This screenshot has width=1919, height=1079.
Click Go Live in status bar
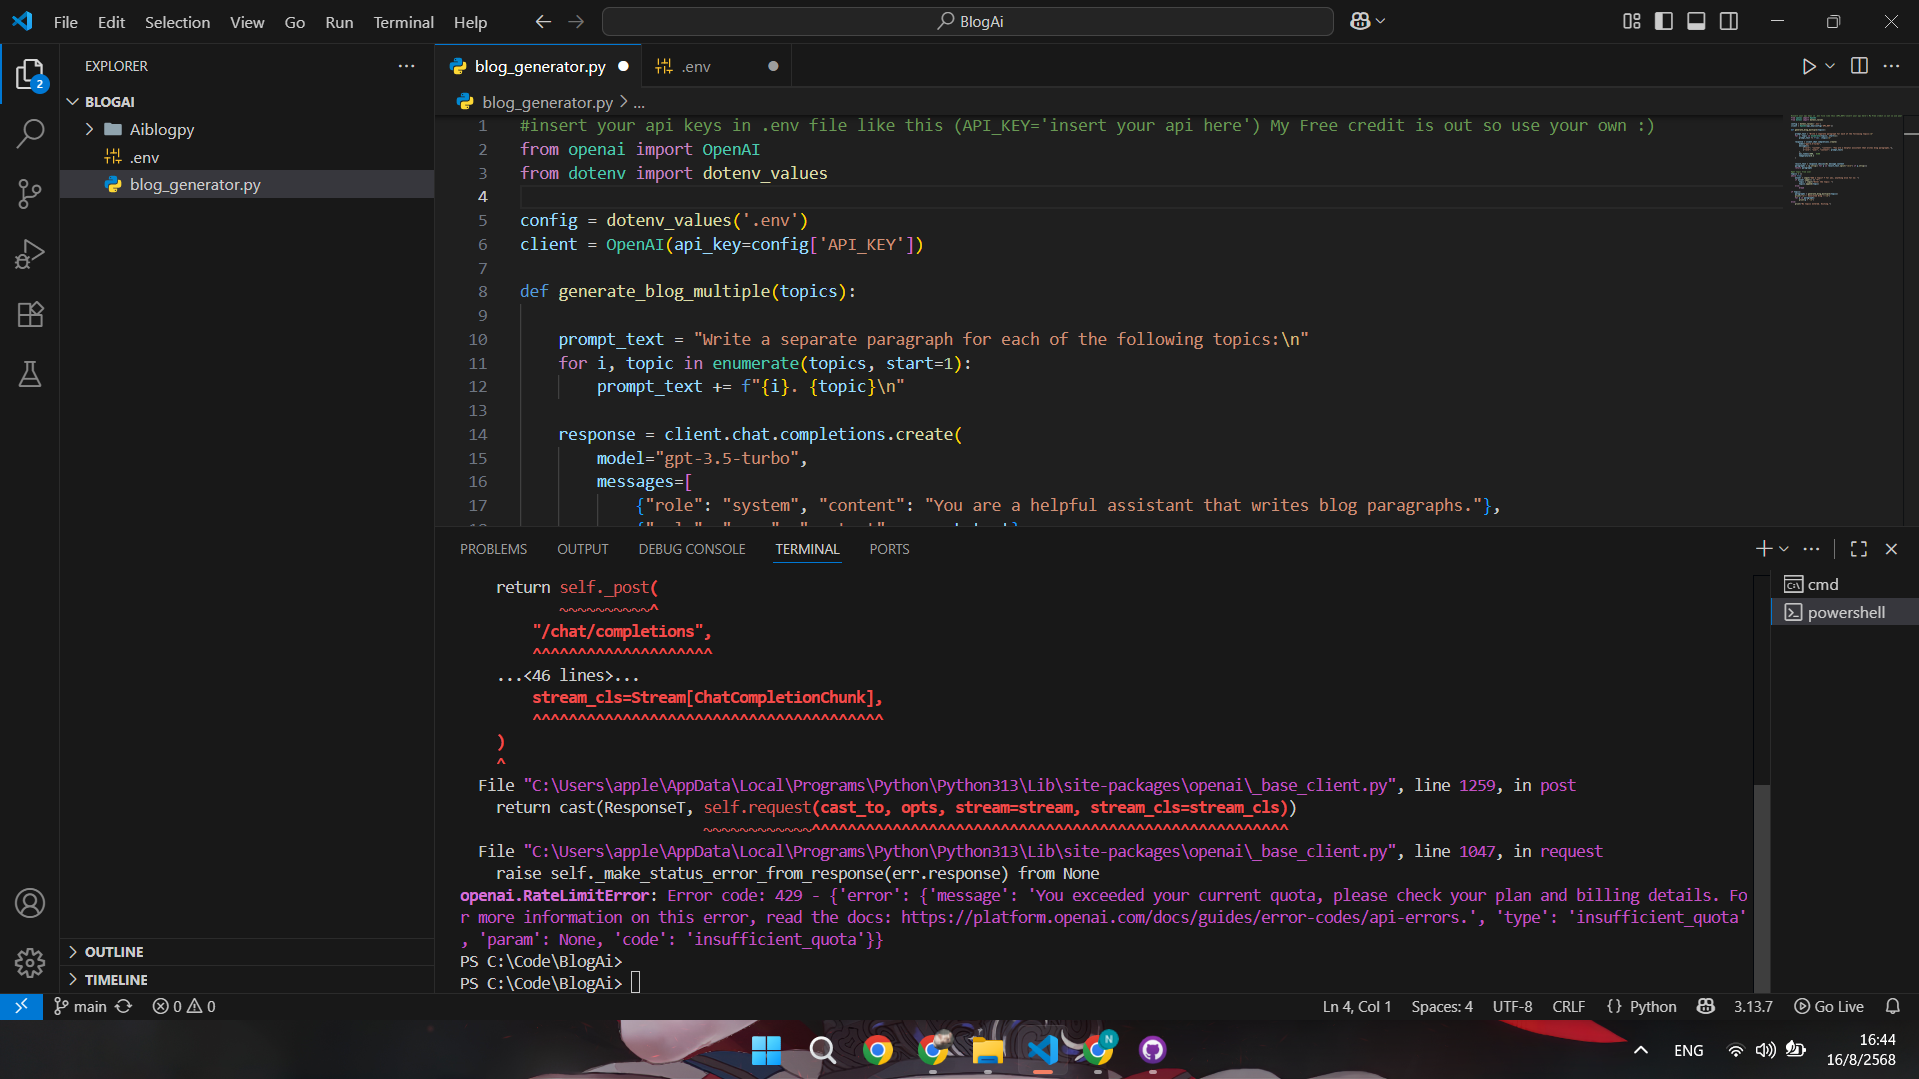[1829, 1006]
